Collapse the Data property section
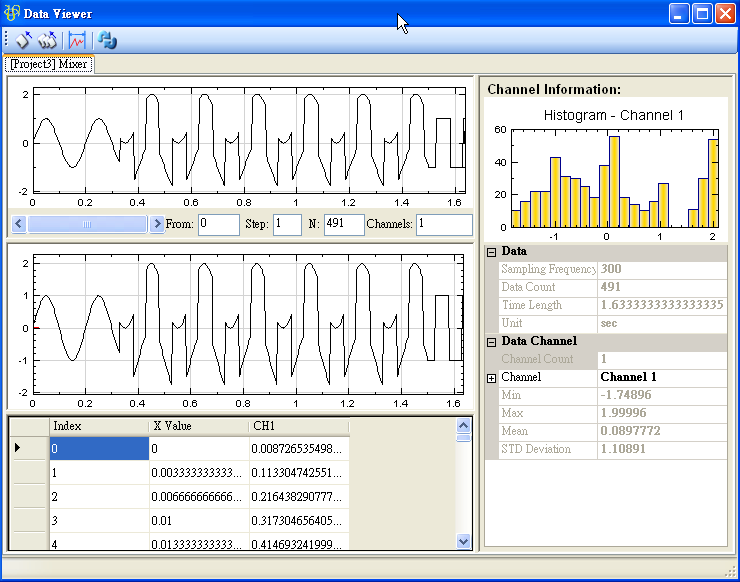 coord(491,252)
